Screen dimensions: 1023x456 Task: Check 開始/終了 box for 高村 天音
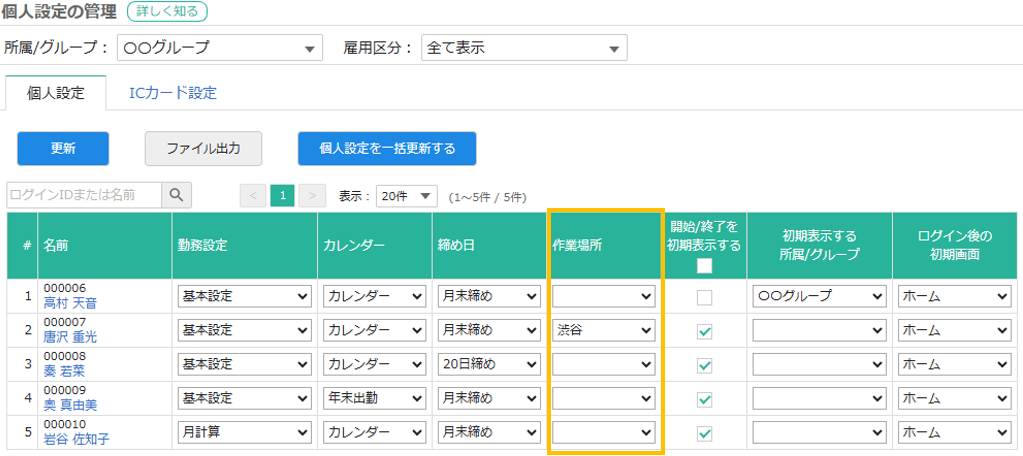click(705, 297)
